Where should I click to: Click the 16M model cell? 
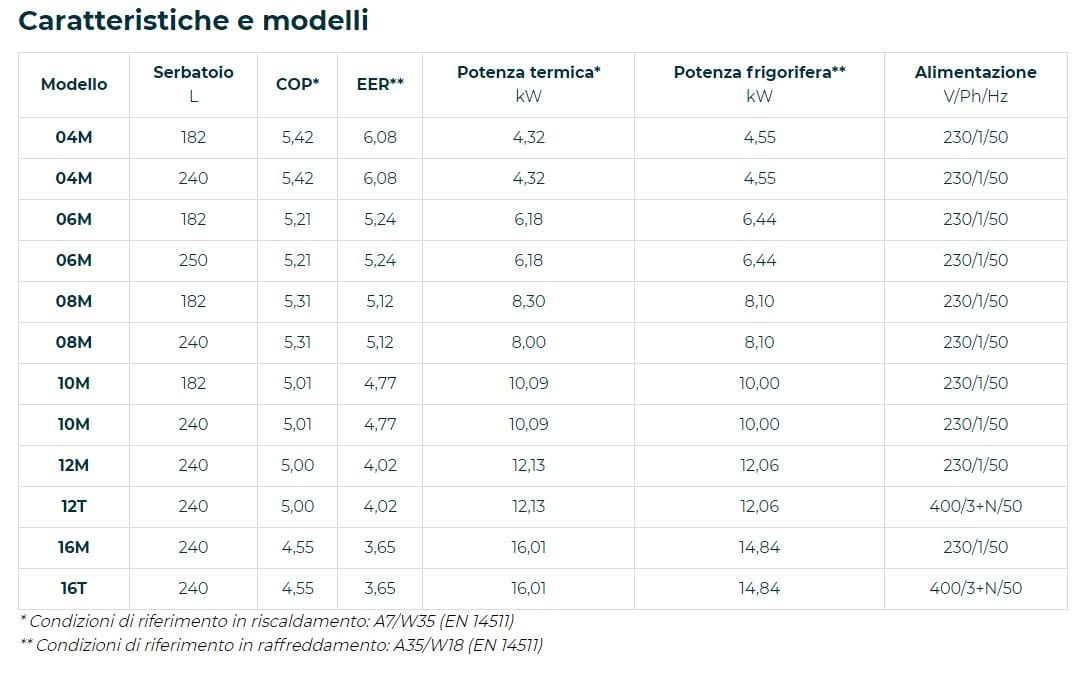coord(74,547)
